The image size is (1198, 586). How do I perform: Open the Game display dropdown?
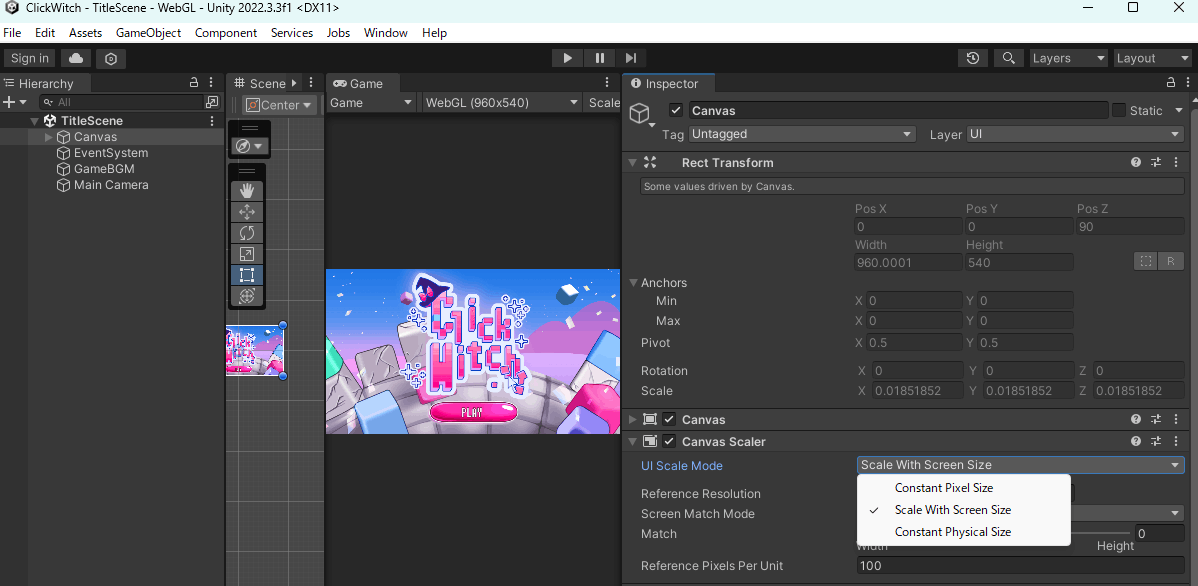(371, 102)
